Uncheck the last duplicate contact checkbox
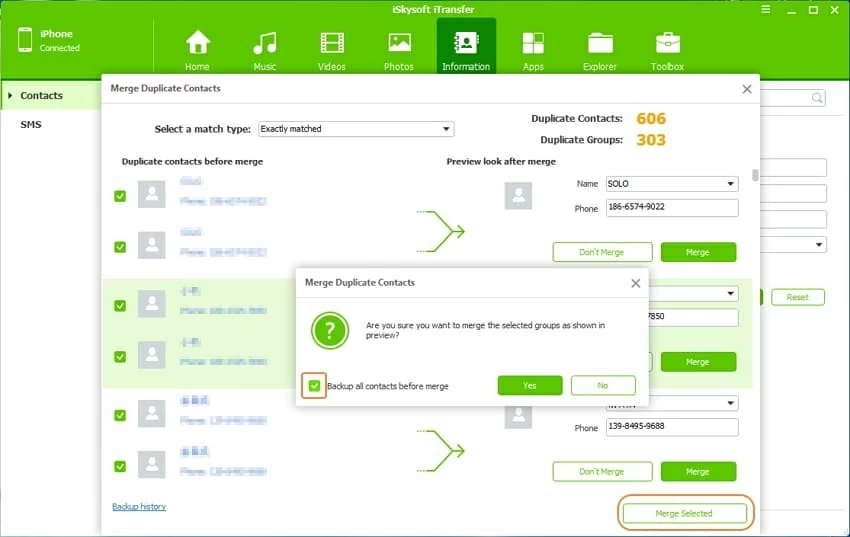This screenshot has width=850, height=537. click(120, 466)
